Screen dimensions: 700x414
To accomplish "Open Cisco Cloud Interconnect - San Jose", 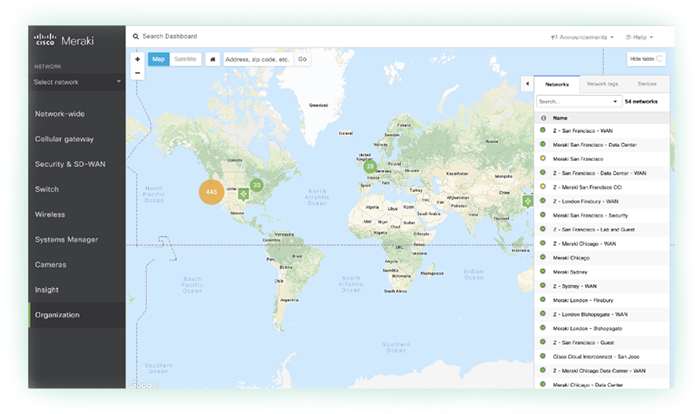I will [596, 357].
